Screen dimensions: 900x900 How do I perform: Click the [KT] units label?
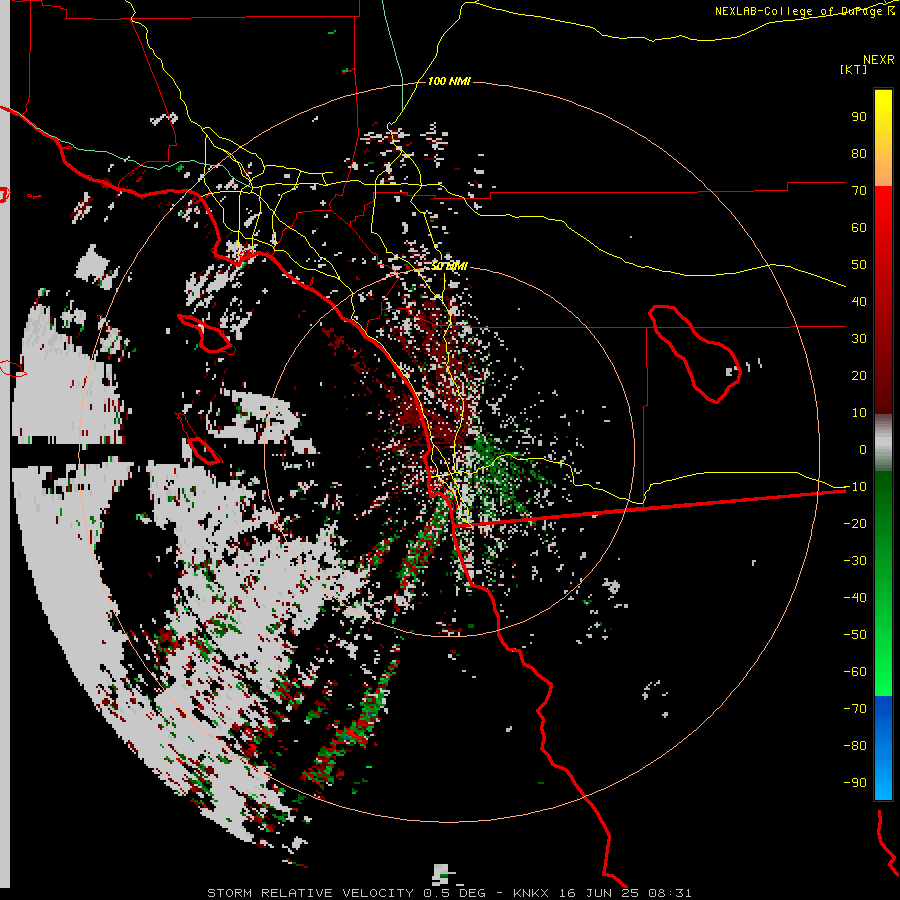tap(854, 69)
